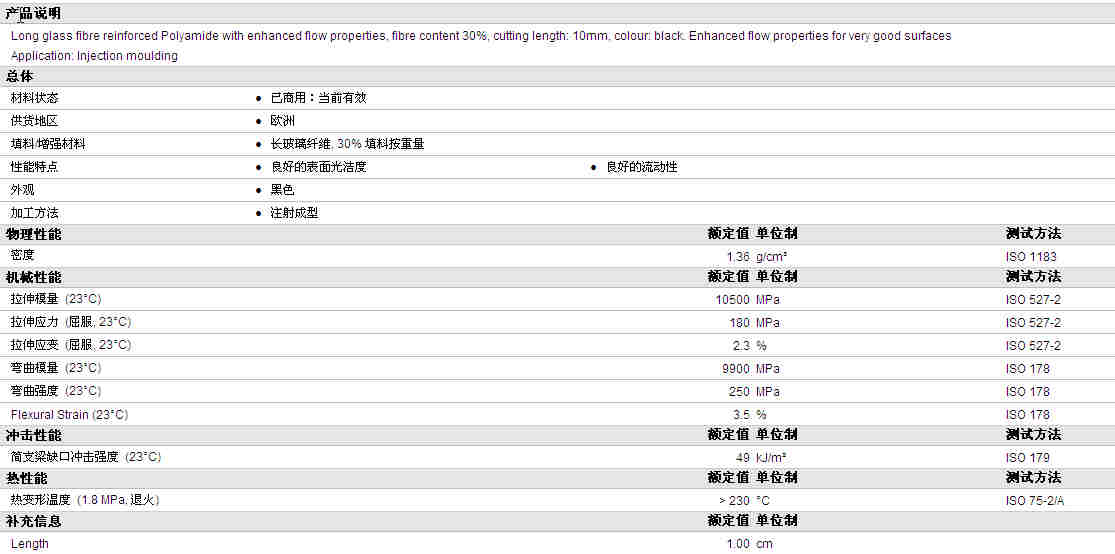The image size is (1115, 554).
Task: Click ISO 527-2 in the 拉伸模量 row
Action: click(1034, 300)
